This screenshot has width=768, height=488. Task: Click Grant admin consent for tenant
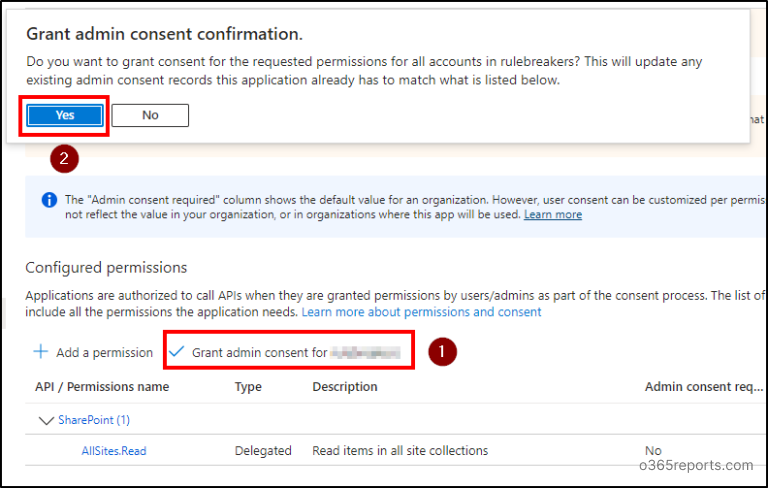(296, 353)
